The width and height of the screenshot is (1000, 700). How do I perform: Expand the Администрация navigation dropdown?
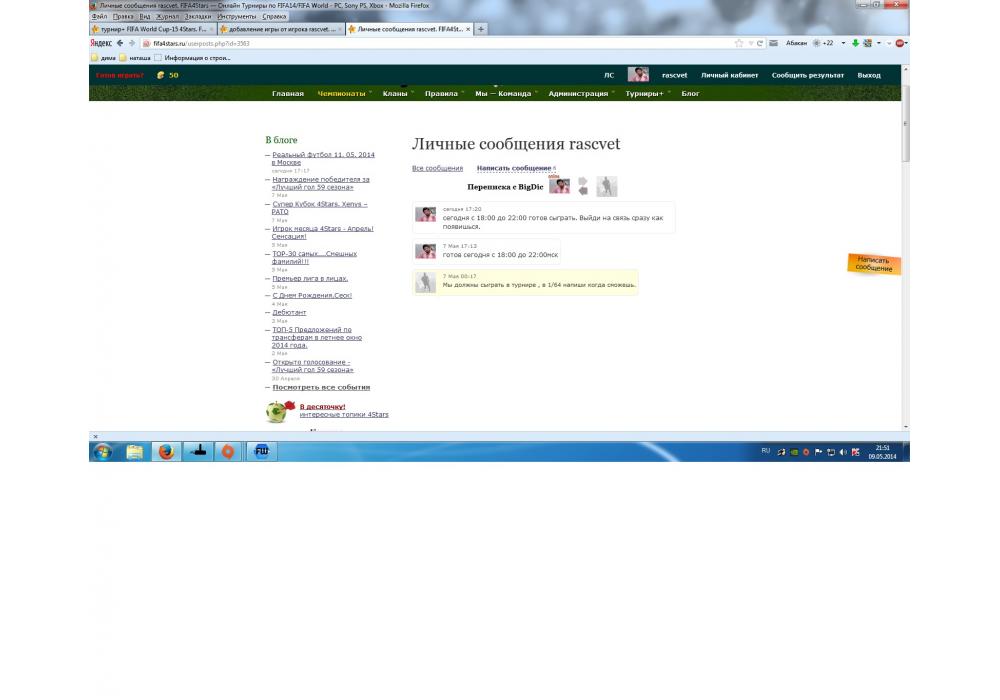580,93
